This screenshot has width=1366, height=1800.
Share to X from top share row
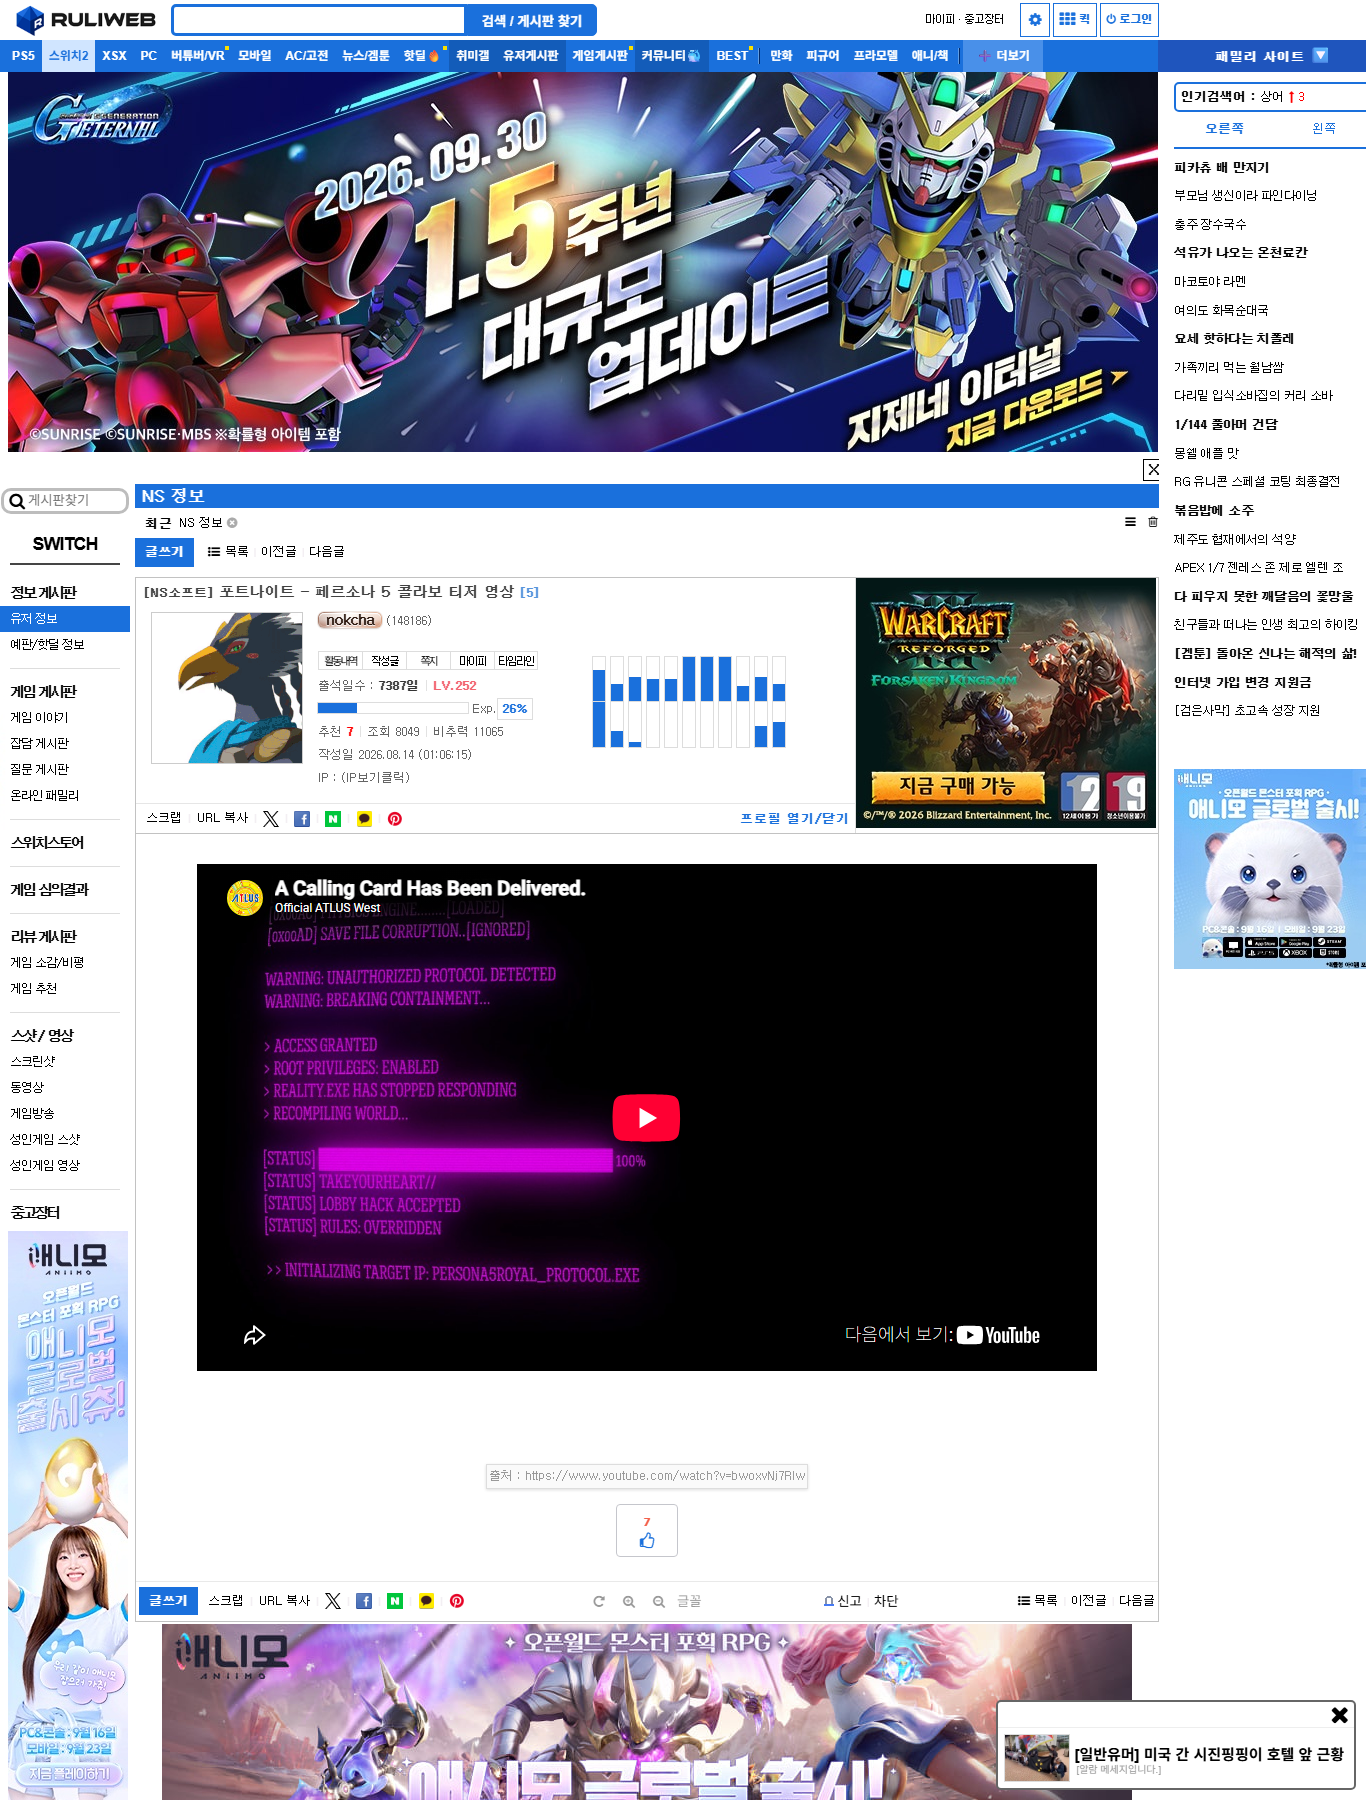coord(271,819)
